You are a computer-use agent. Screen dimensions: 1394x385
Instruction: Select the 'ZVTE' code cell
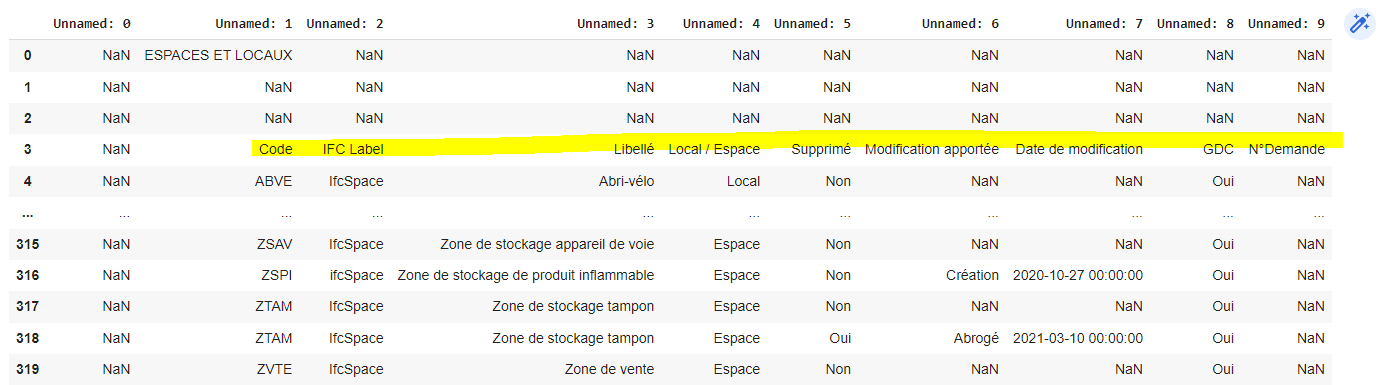click(275, 369)
